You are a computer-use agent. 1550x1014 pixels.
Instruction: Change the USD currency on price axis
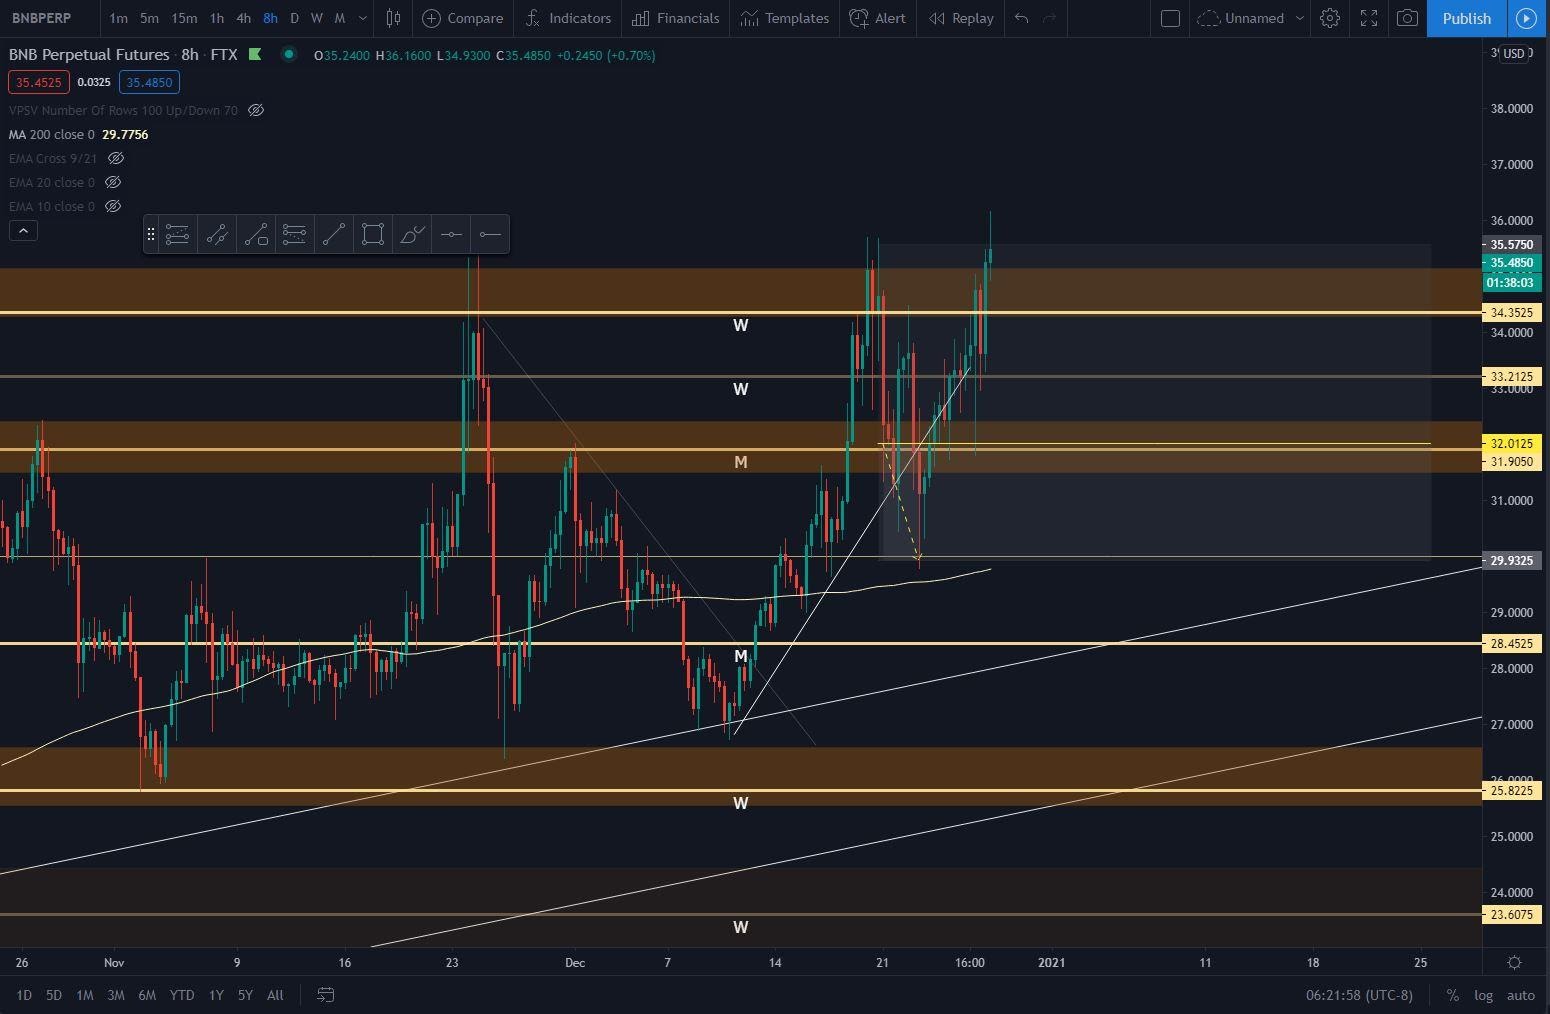1514,54
